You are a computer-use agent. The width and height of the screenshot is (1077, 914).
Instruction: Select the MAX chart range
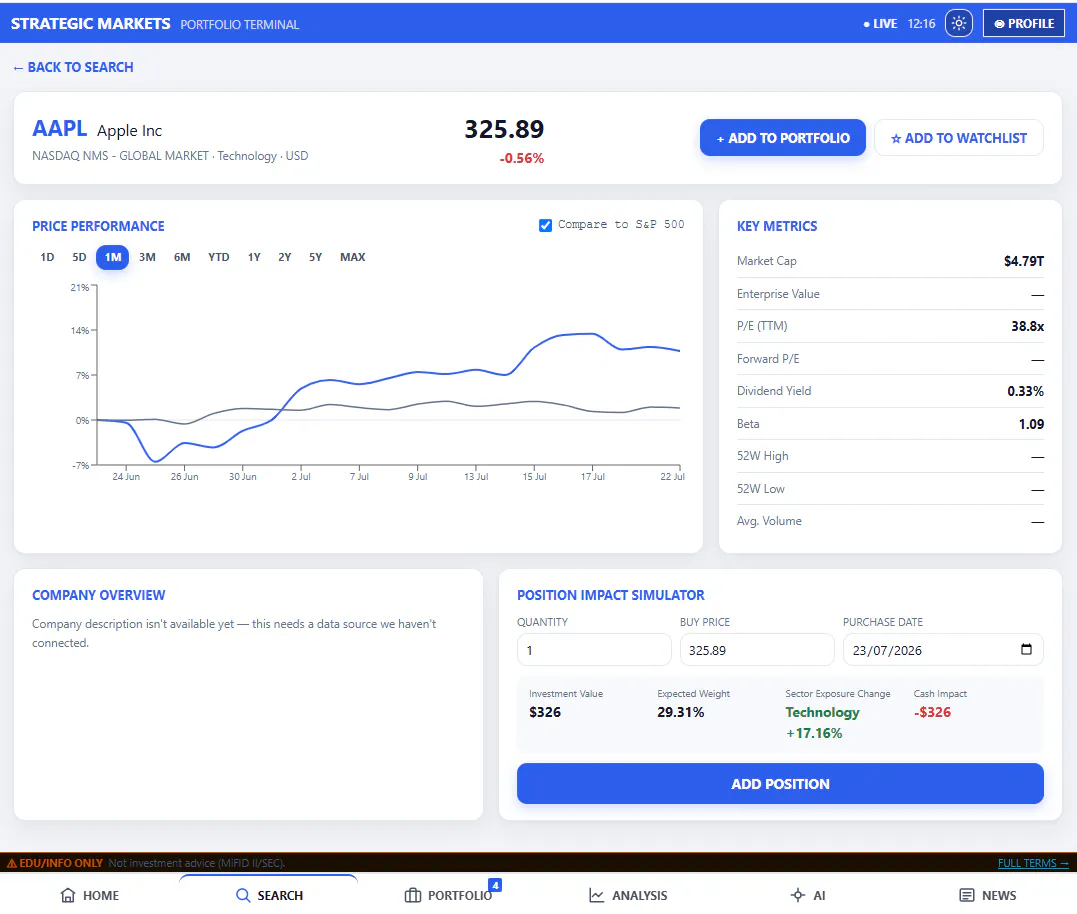coord(352,257)
